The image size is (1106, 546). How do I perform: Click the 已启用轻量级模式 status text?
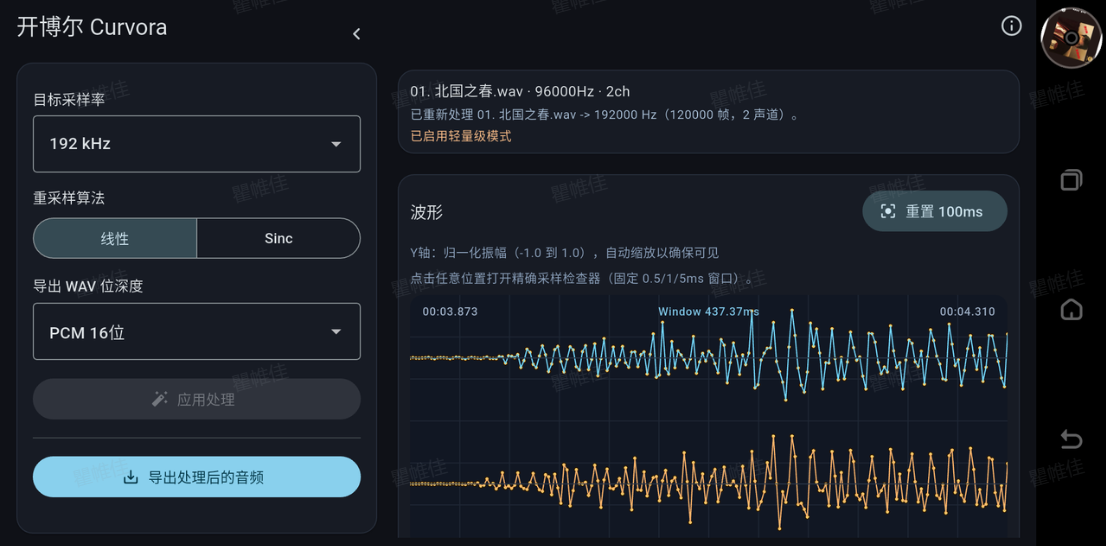pyautogui.click(x=461, y=136)
